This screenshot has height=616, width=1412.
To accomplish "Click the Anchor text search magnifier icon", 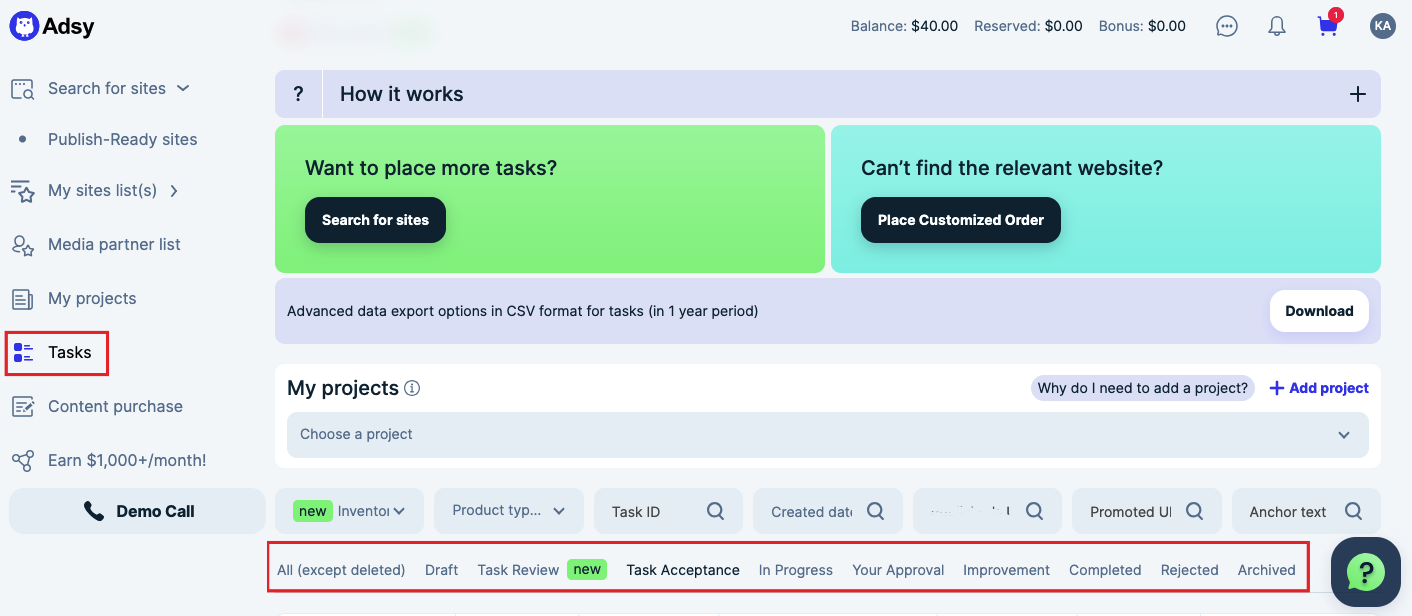I will click(x=1353, y=511).
